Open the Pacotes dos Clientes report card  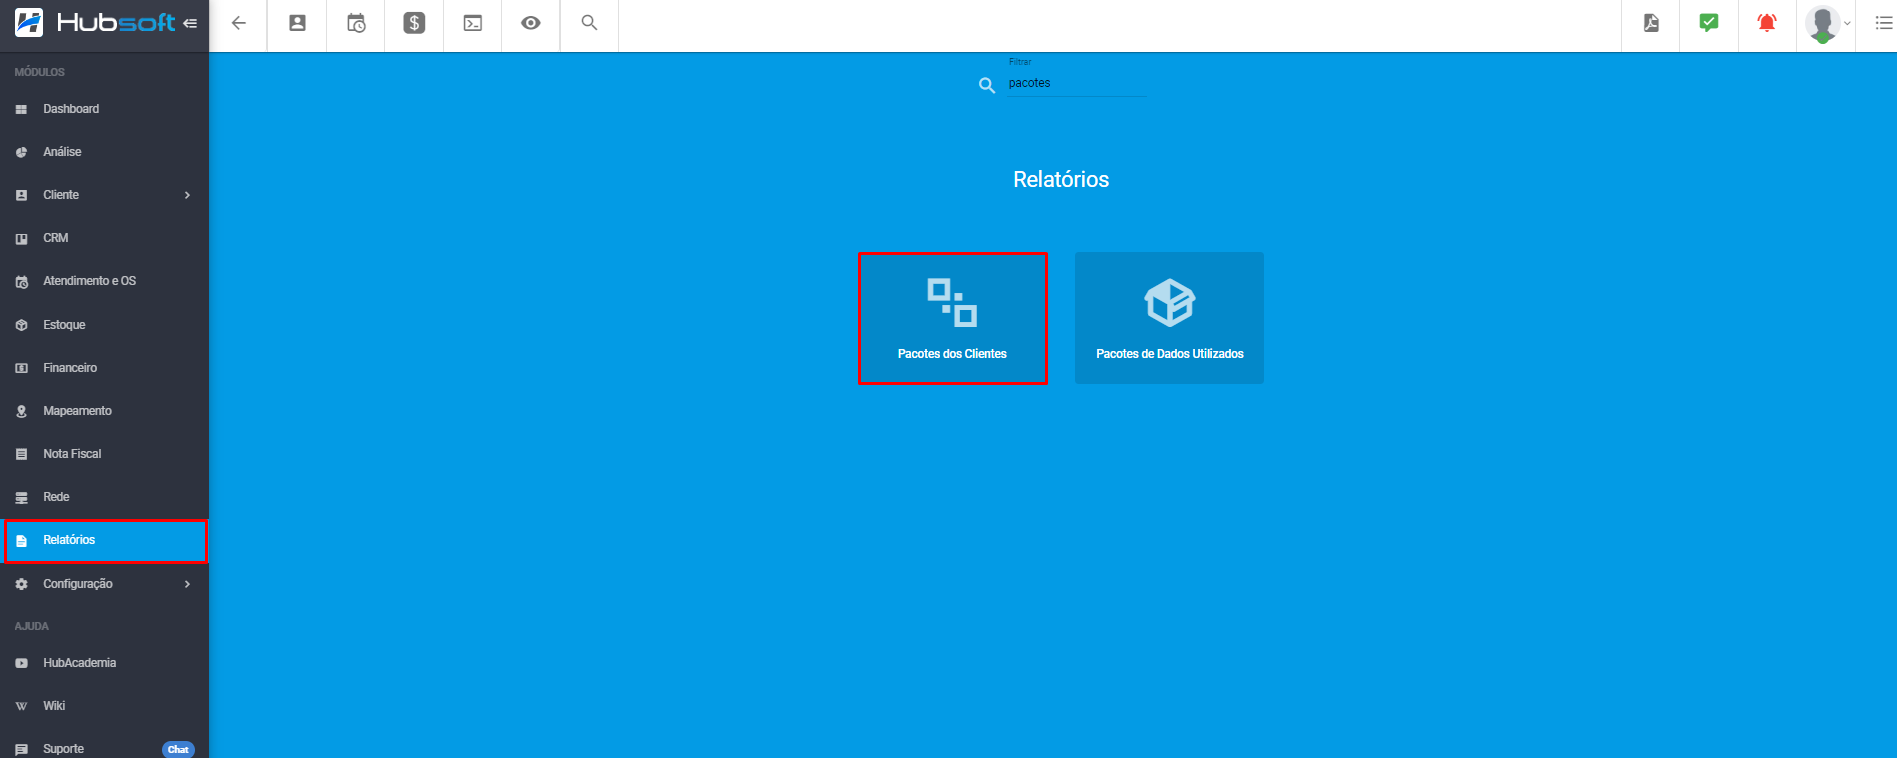[952, 318]
